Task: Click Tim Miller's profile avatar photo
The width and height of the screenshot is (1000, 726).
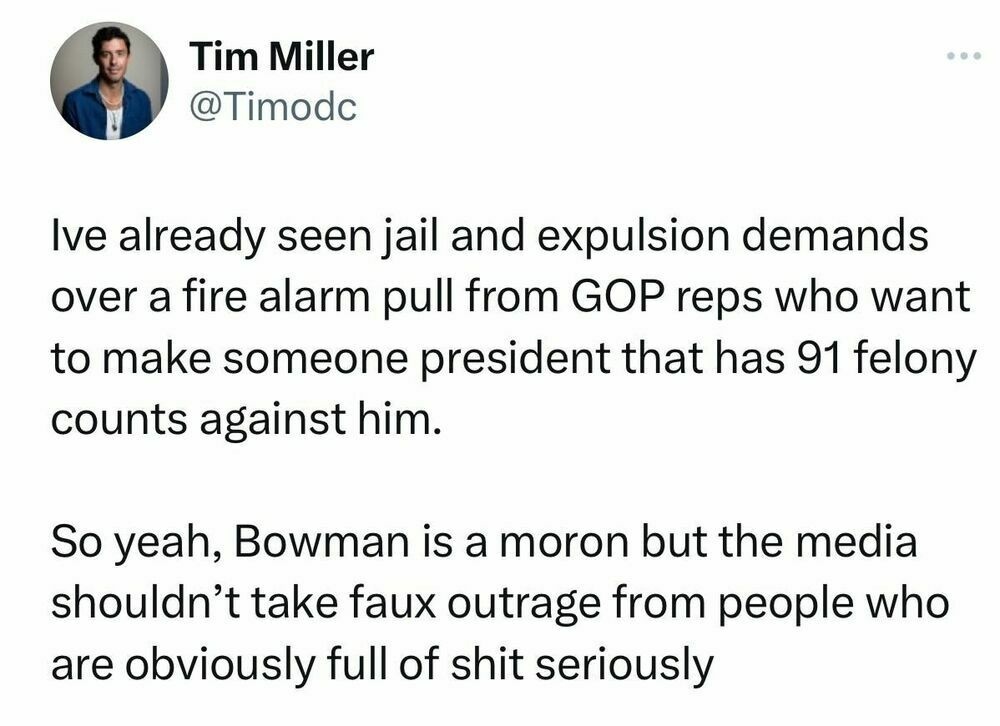Action: pos(110,80)
